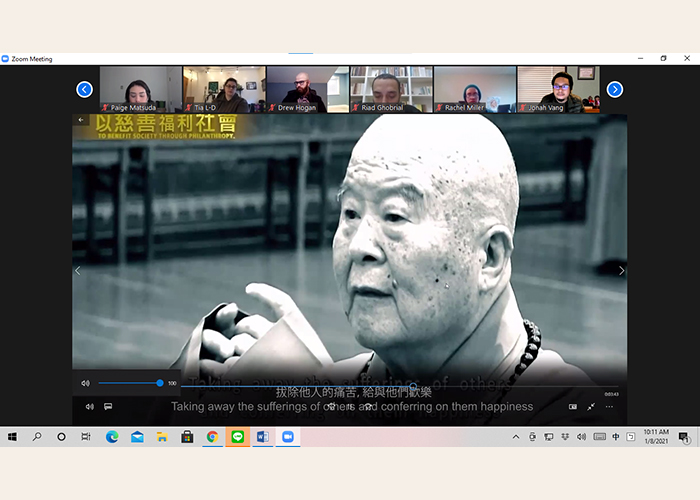Open Task View on the taskbar

(86, 437)
